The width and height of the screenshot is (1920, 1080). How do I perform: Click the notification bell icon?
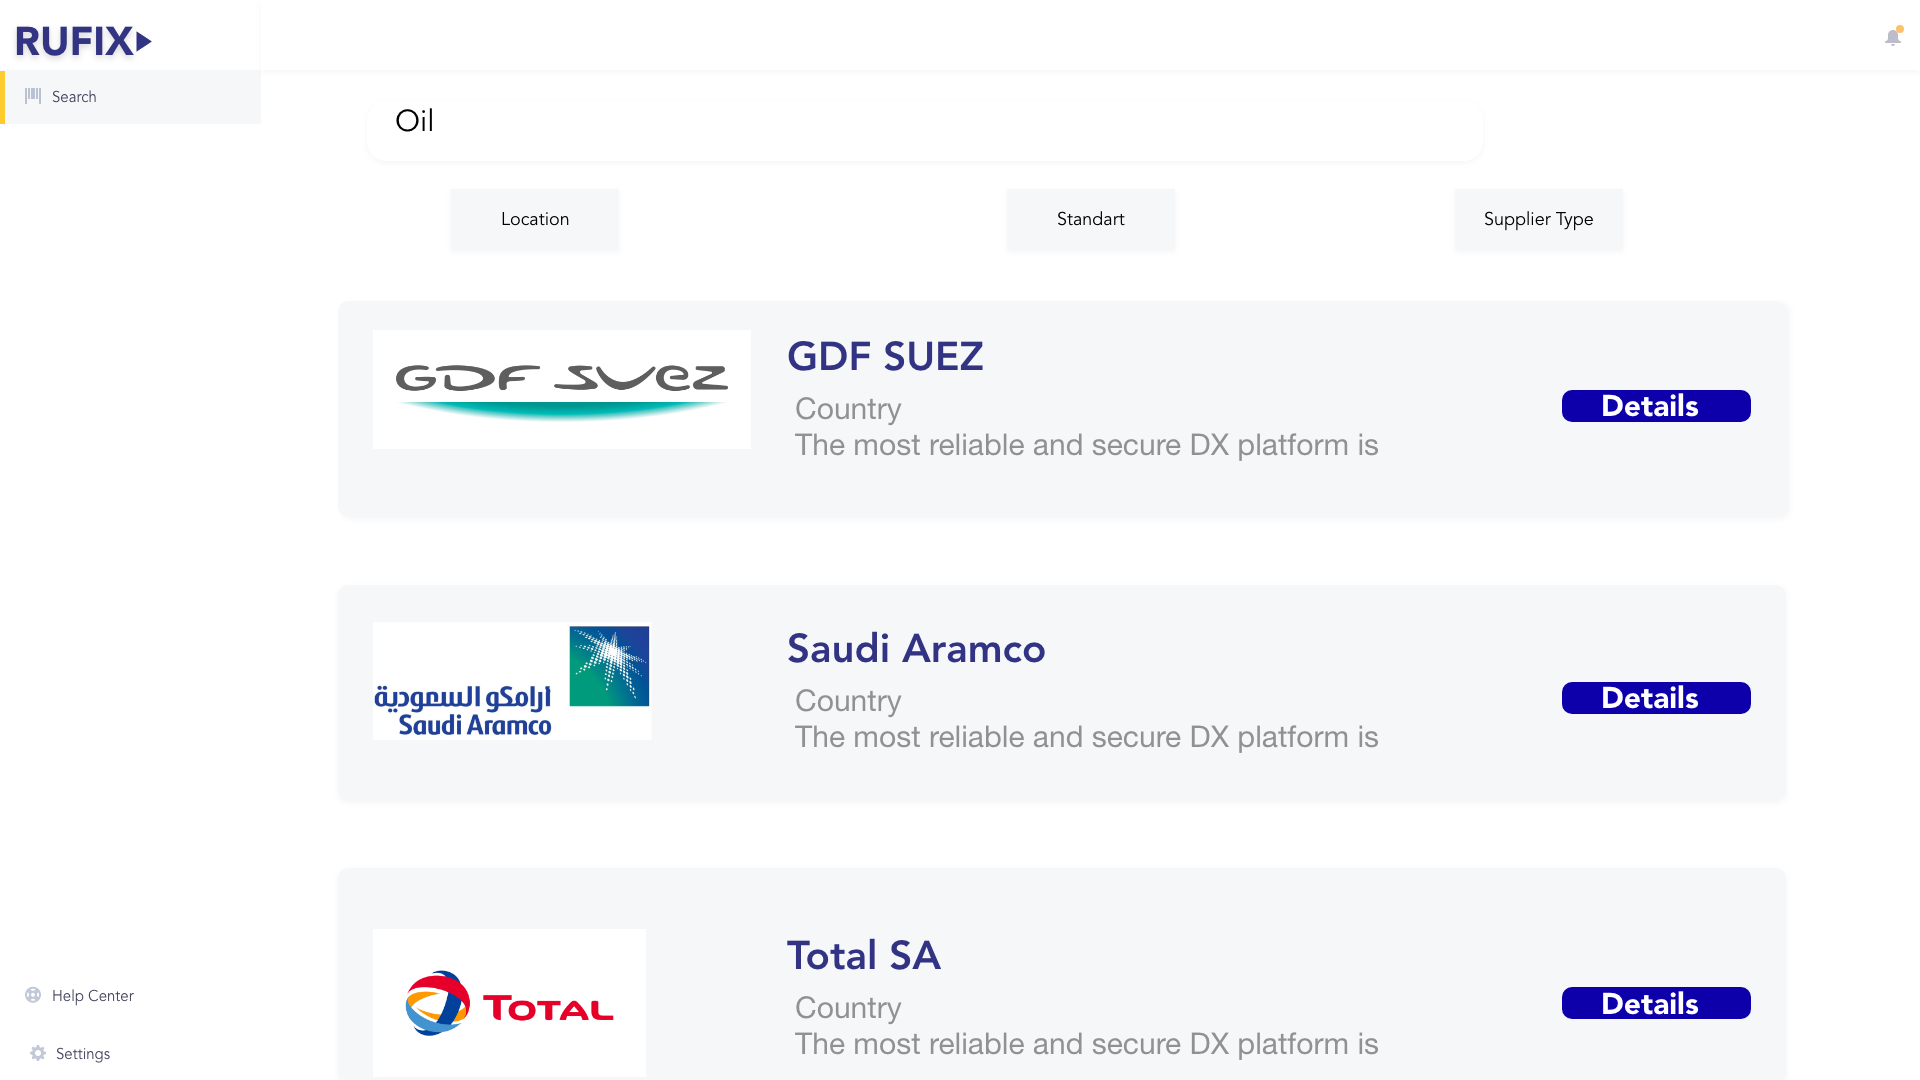(1892, 38)
